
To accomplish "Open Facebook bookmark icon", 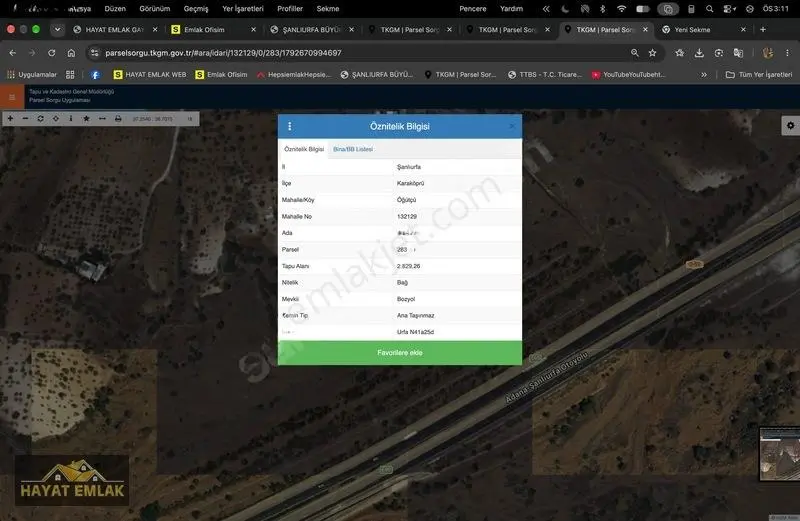I will 95,75.
